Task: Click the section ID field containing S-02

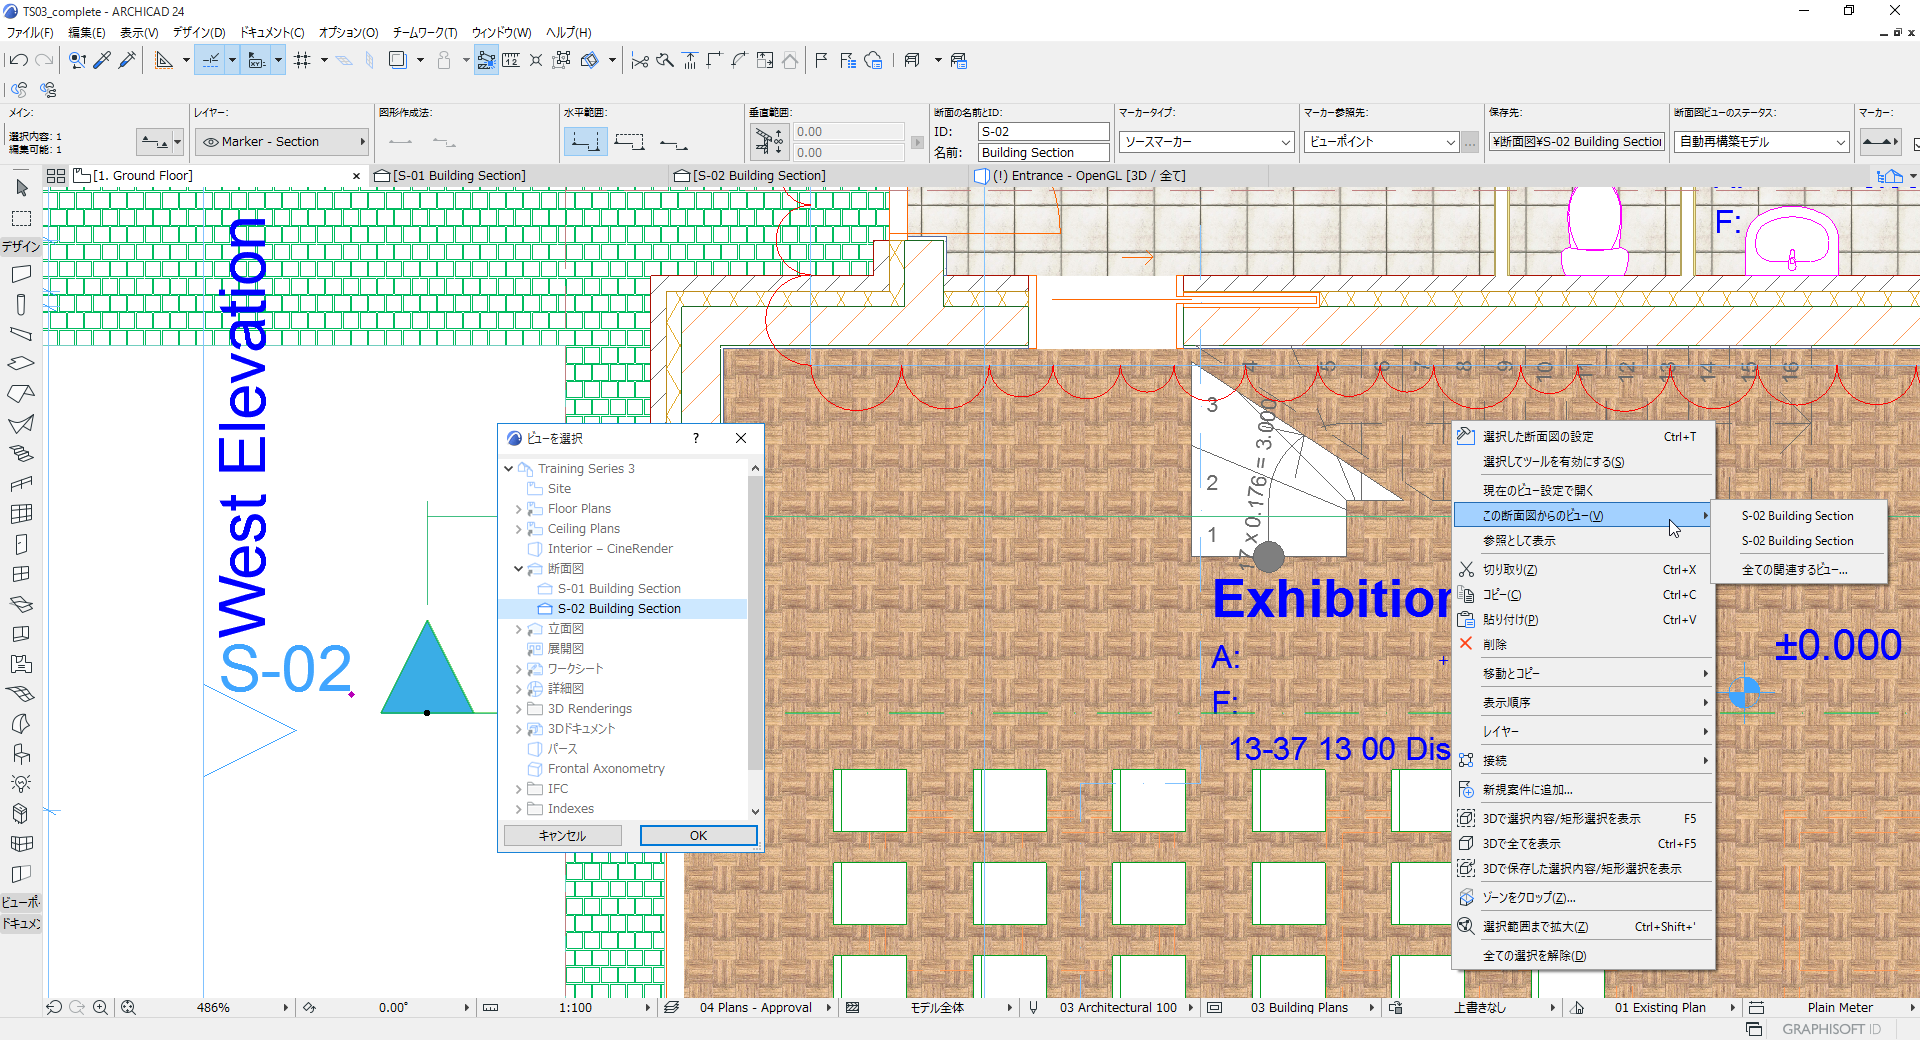Action: point(1043,132)
